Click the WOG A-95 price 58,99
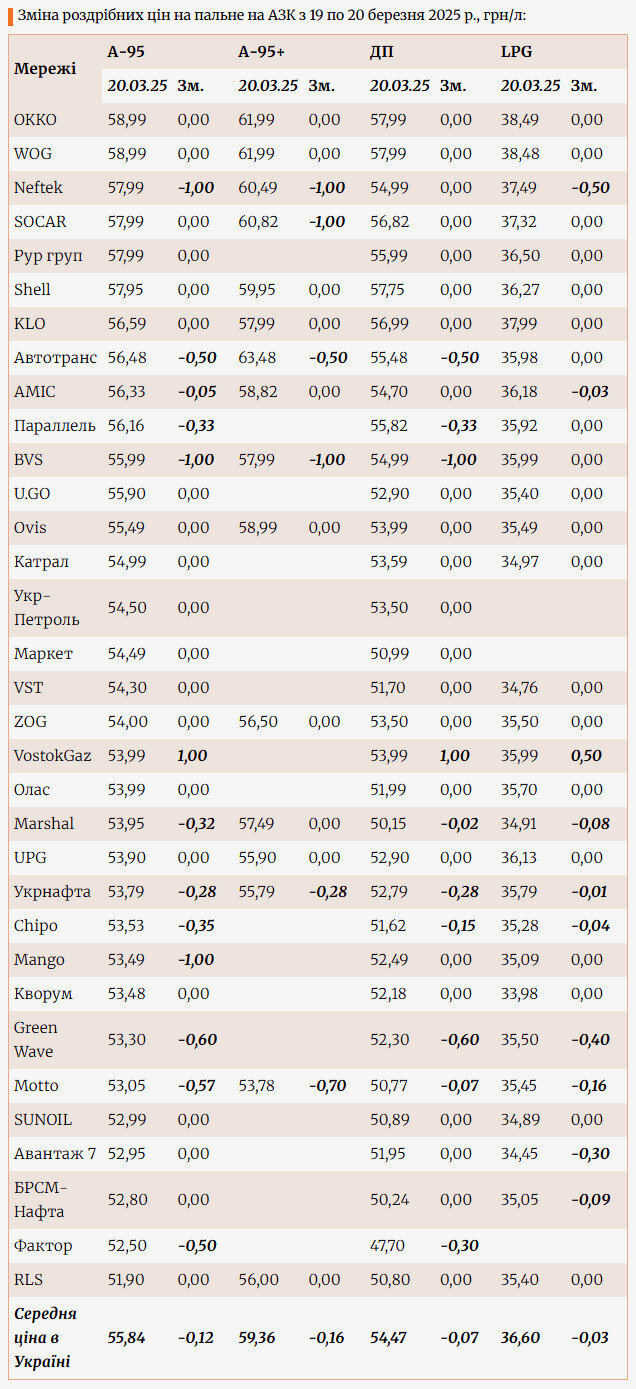The width and height of the screenshot is (636, 1389). coord(126,154)
